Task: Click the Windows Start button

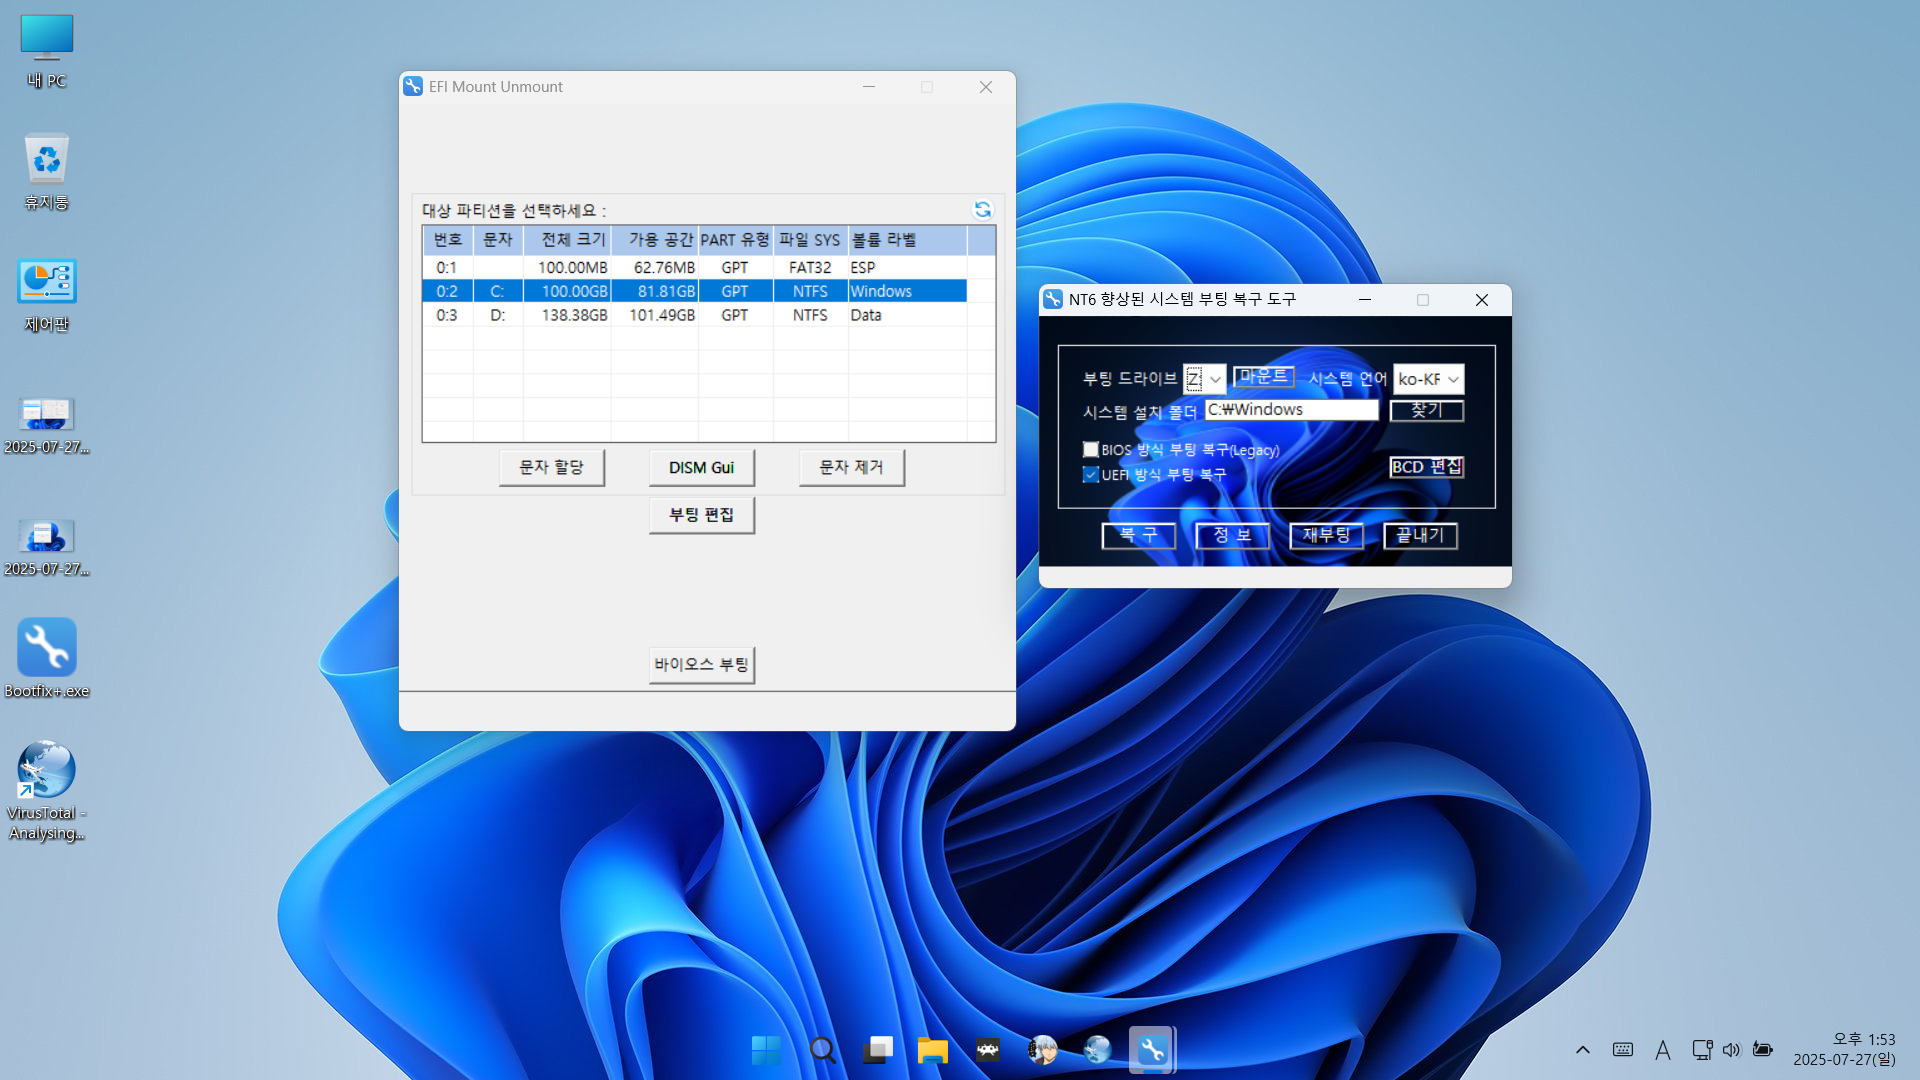Action: click(766, 1050)
